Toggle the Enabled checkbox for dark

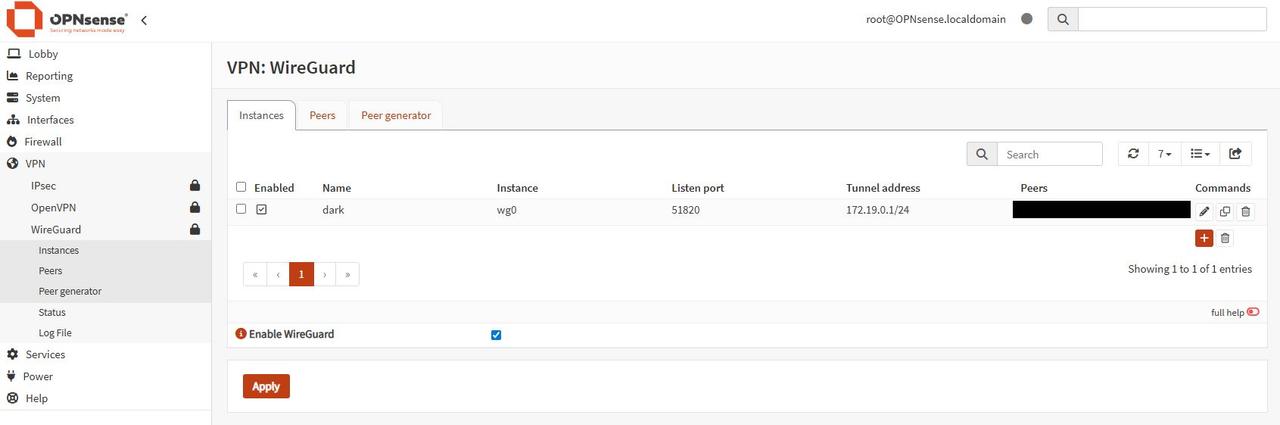261,210
